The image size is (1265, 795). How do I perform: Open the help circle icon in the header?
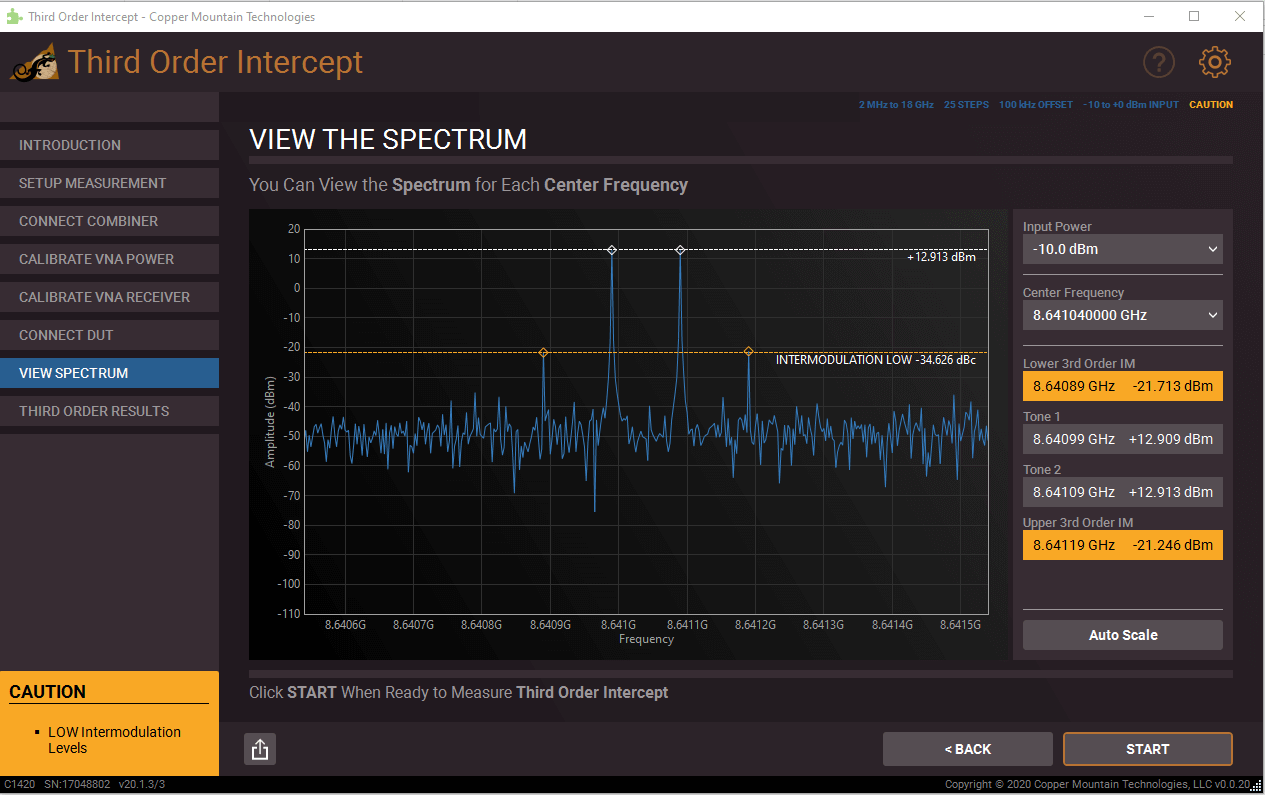click(x=1159, y=62)
